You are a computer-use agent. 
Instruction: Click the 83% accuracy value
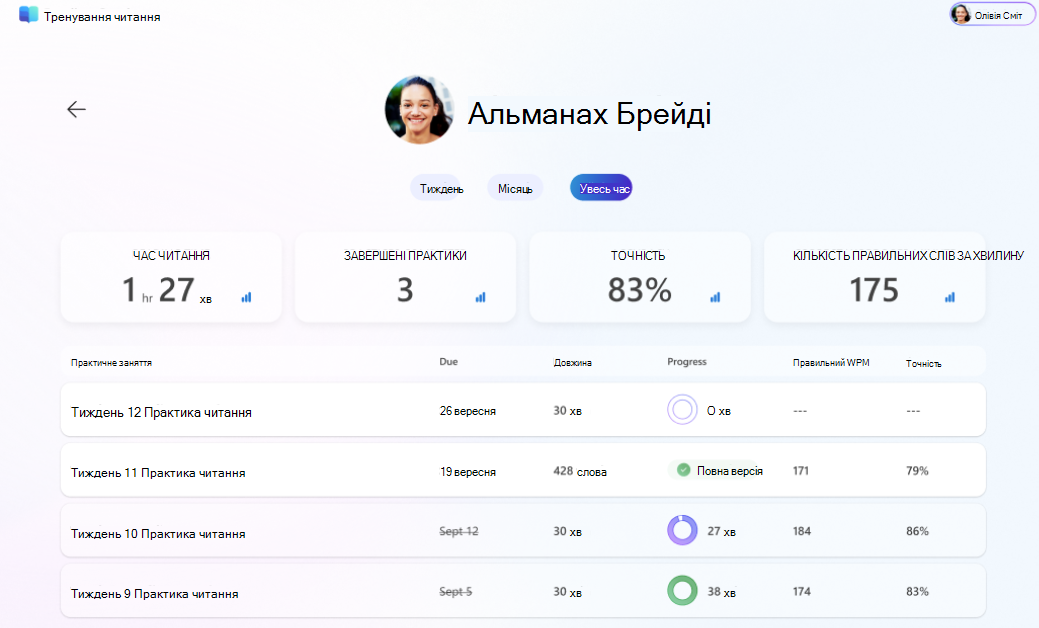639,290
